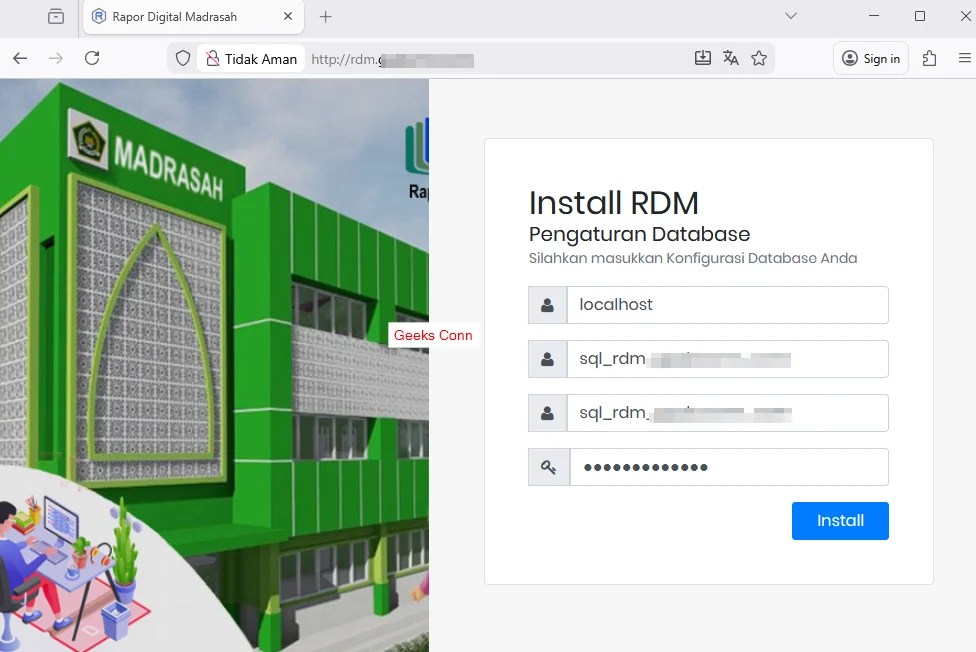Reload the current page
This screenshot has height=652, width=976.
coord(92,58)
